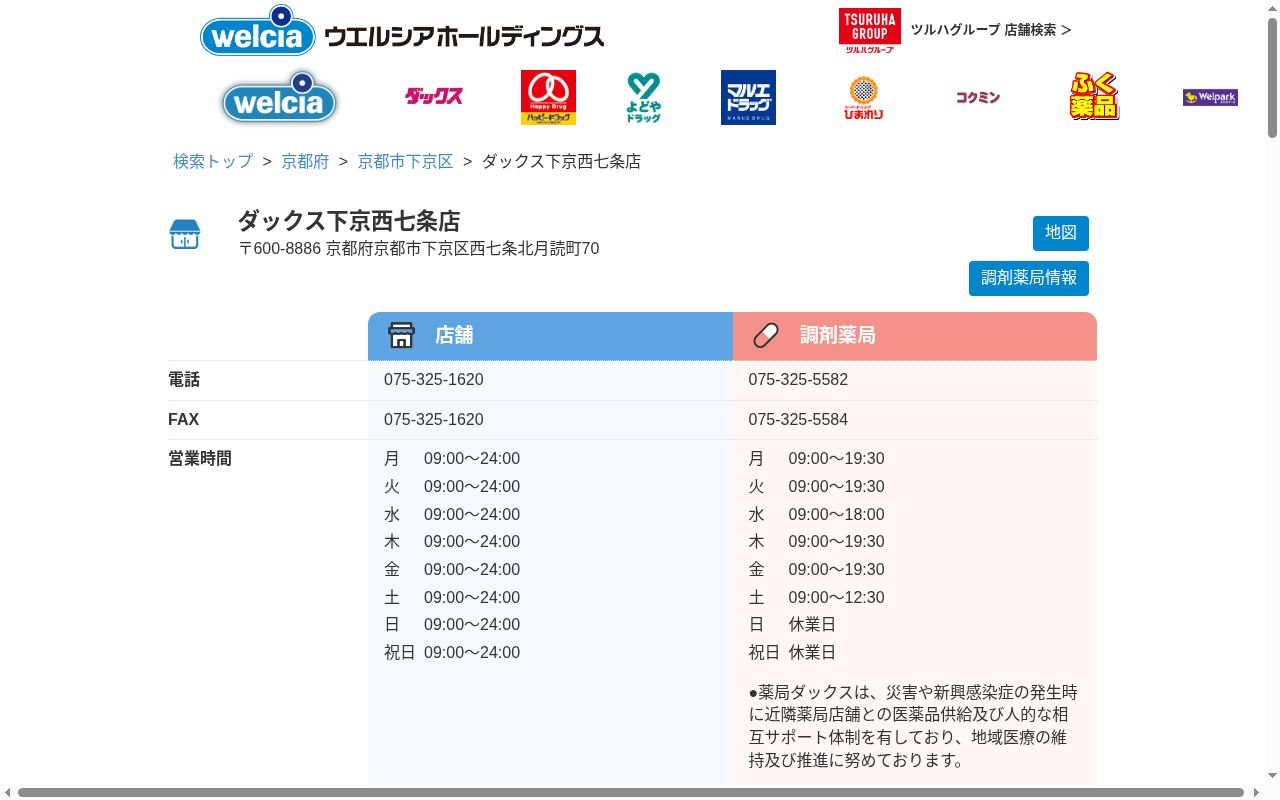Select the ふく薬品 brand logo

(x=1094, y=97)
